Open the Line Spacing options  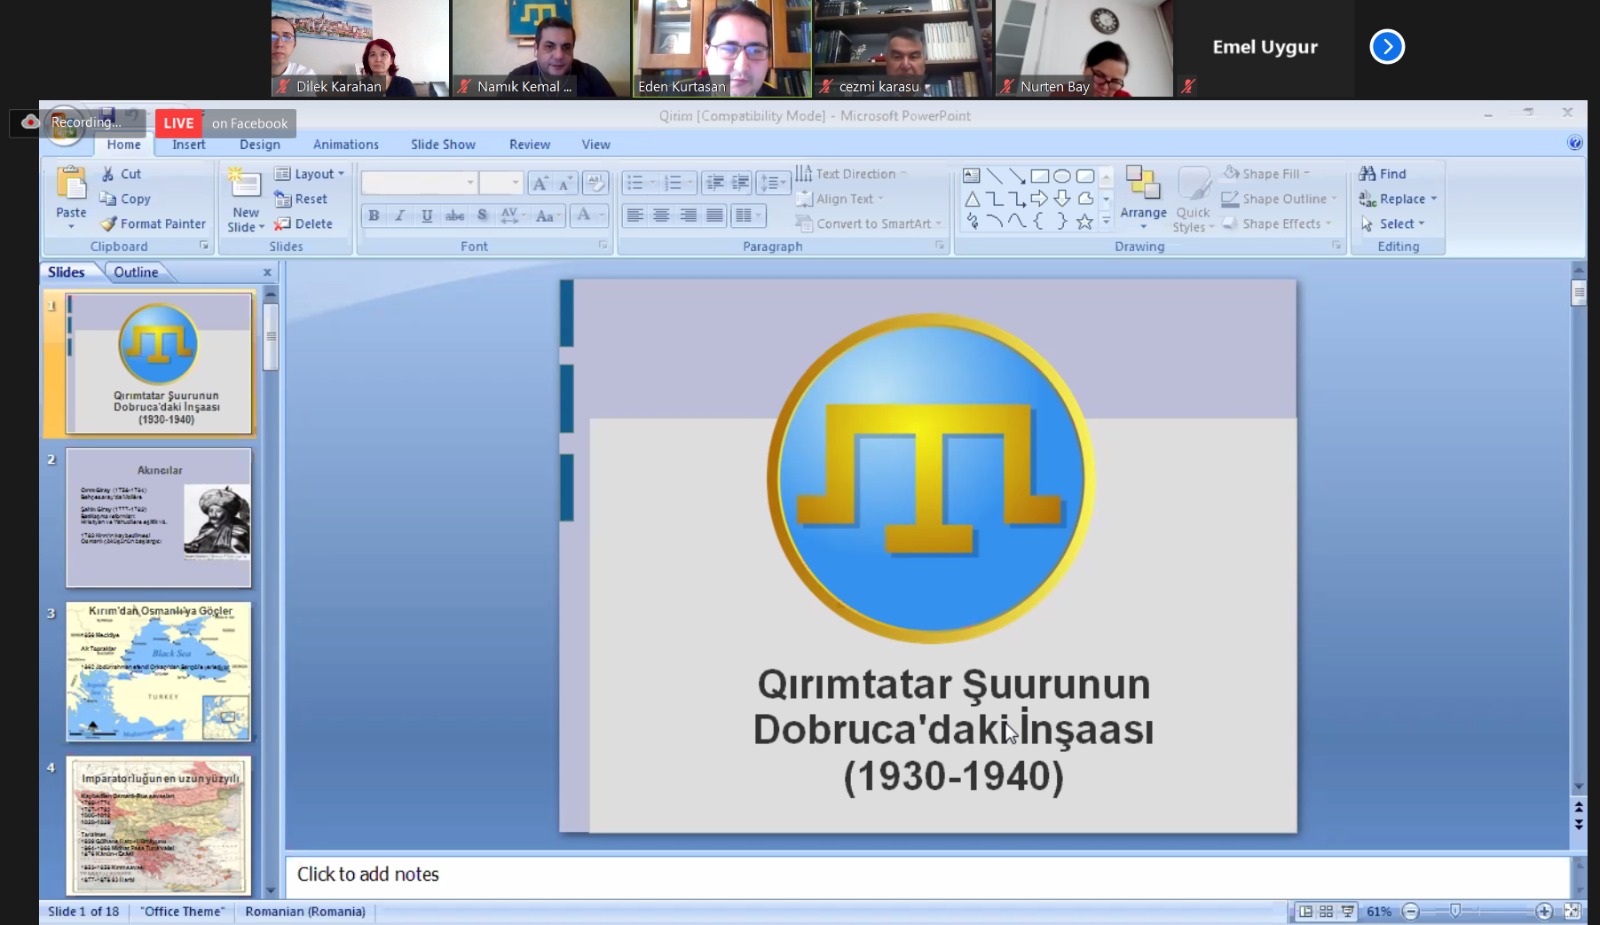(x=773, y=183)
